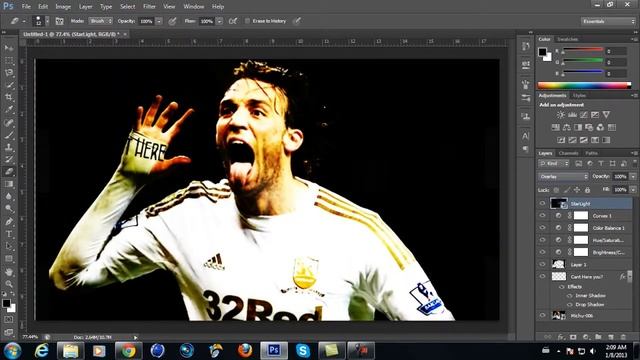Image resolution: width=640 pixels, height=360 pixels.
Task: Select the Clone Stamp tool
Action: tap(9, 147)
